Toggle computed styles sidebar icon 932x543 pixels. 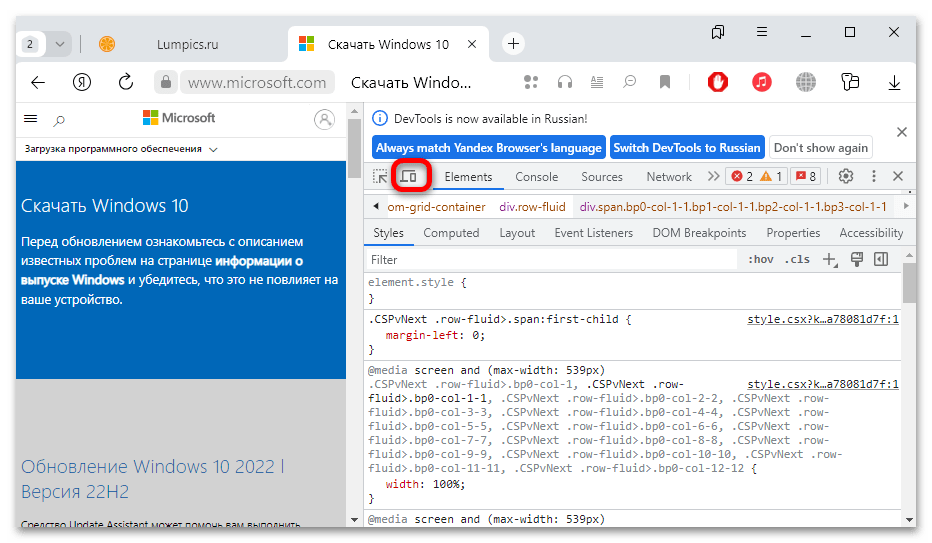881,259
